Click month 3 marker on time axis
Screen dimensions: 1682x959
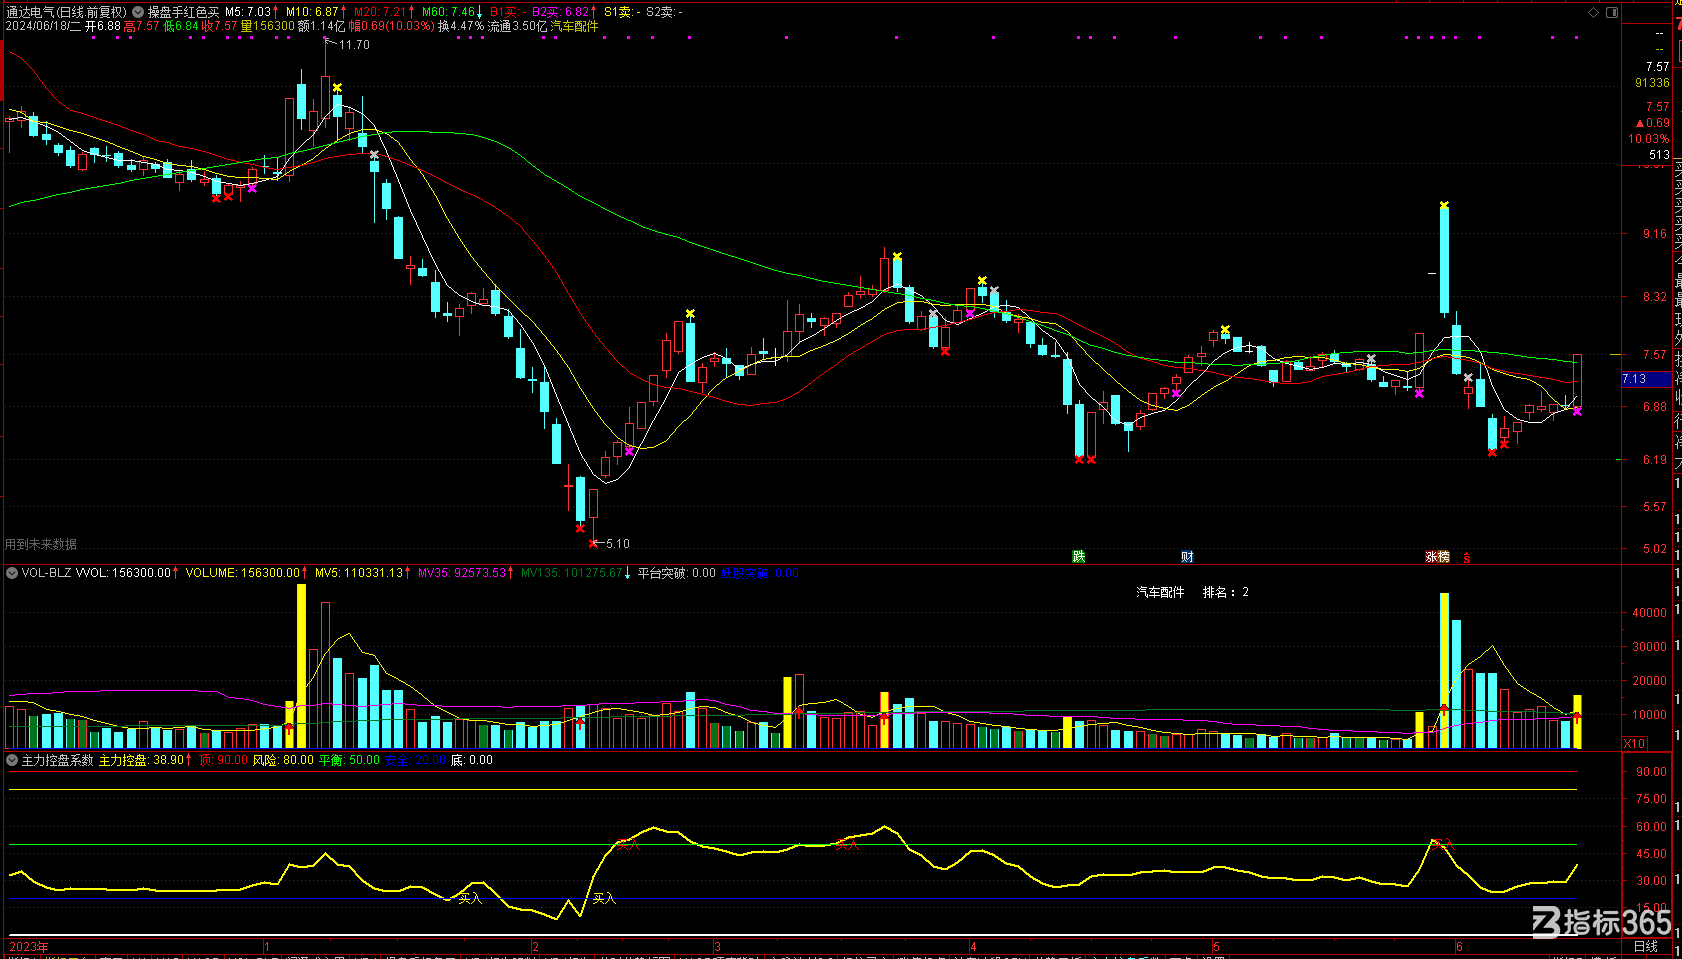coord(717,946)
